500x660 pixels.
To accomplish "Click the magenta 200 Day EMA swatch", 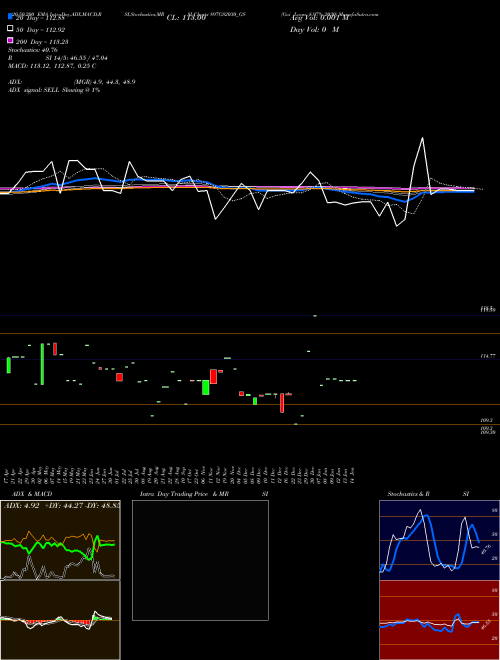I will click(x=10, y=40).
